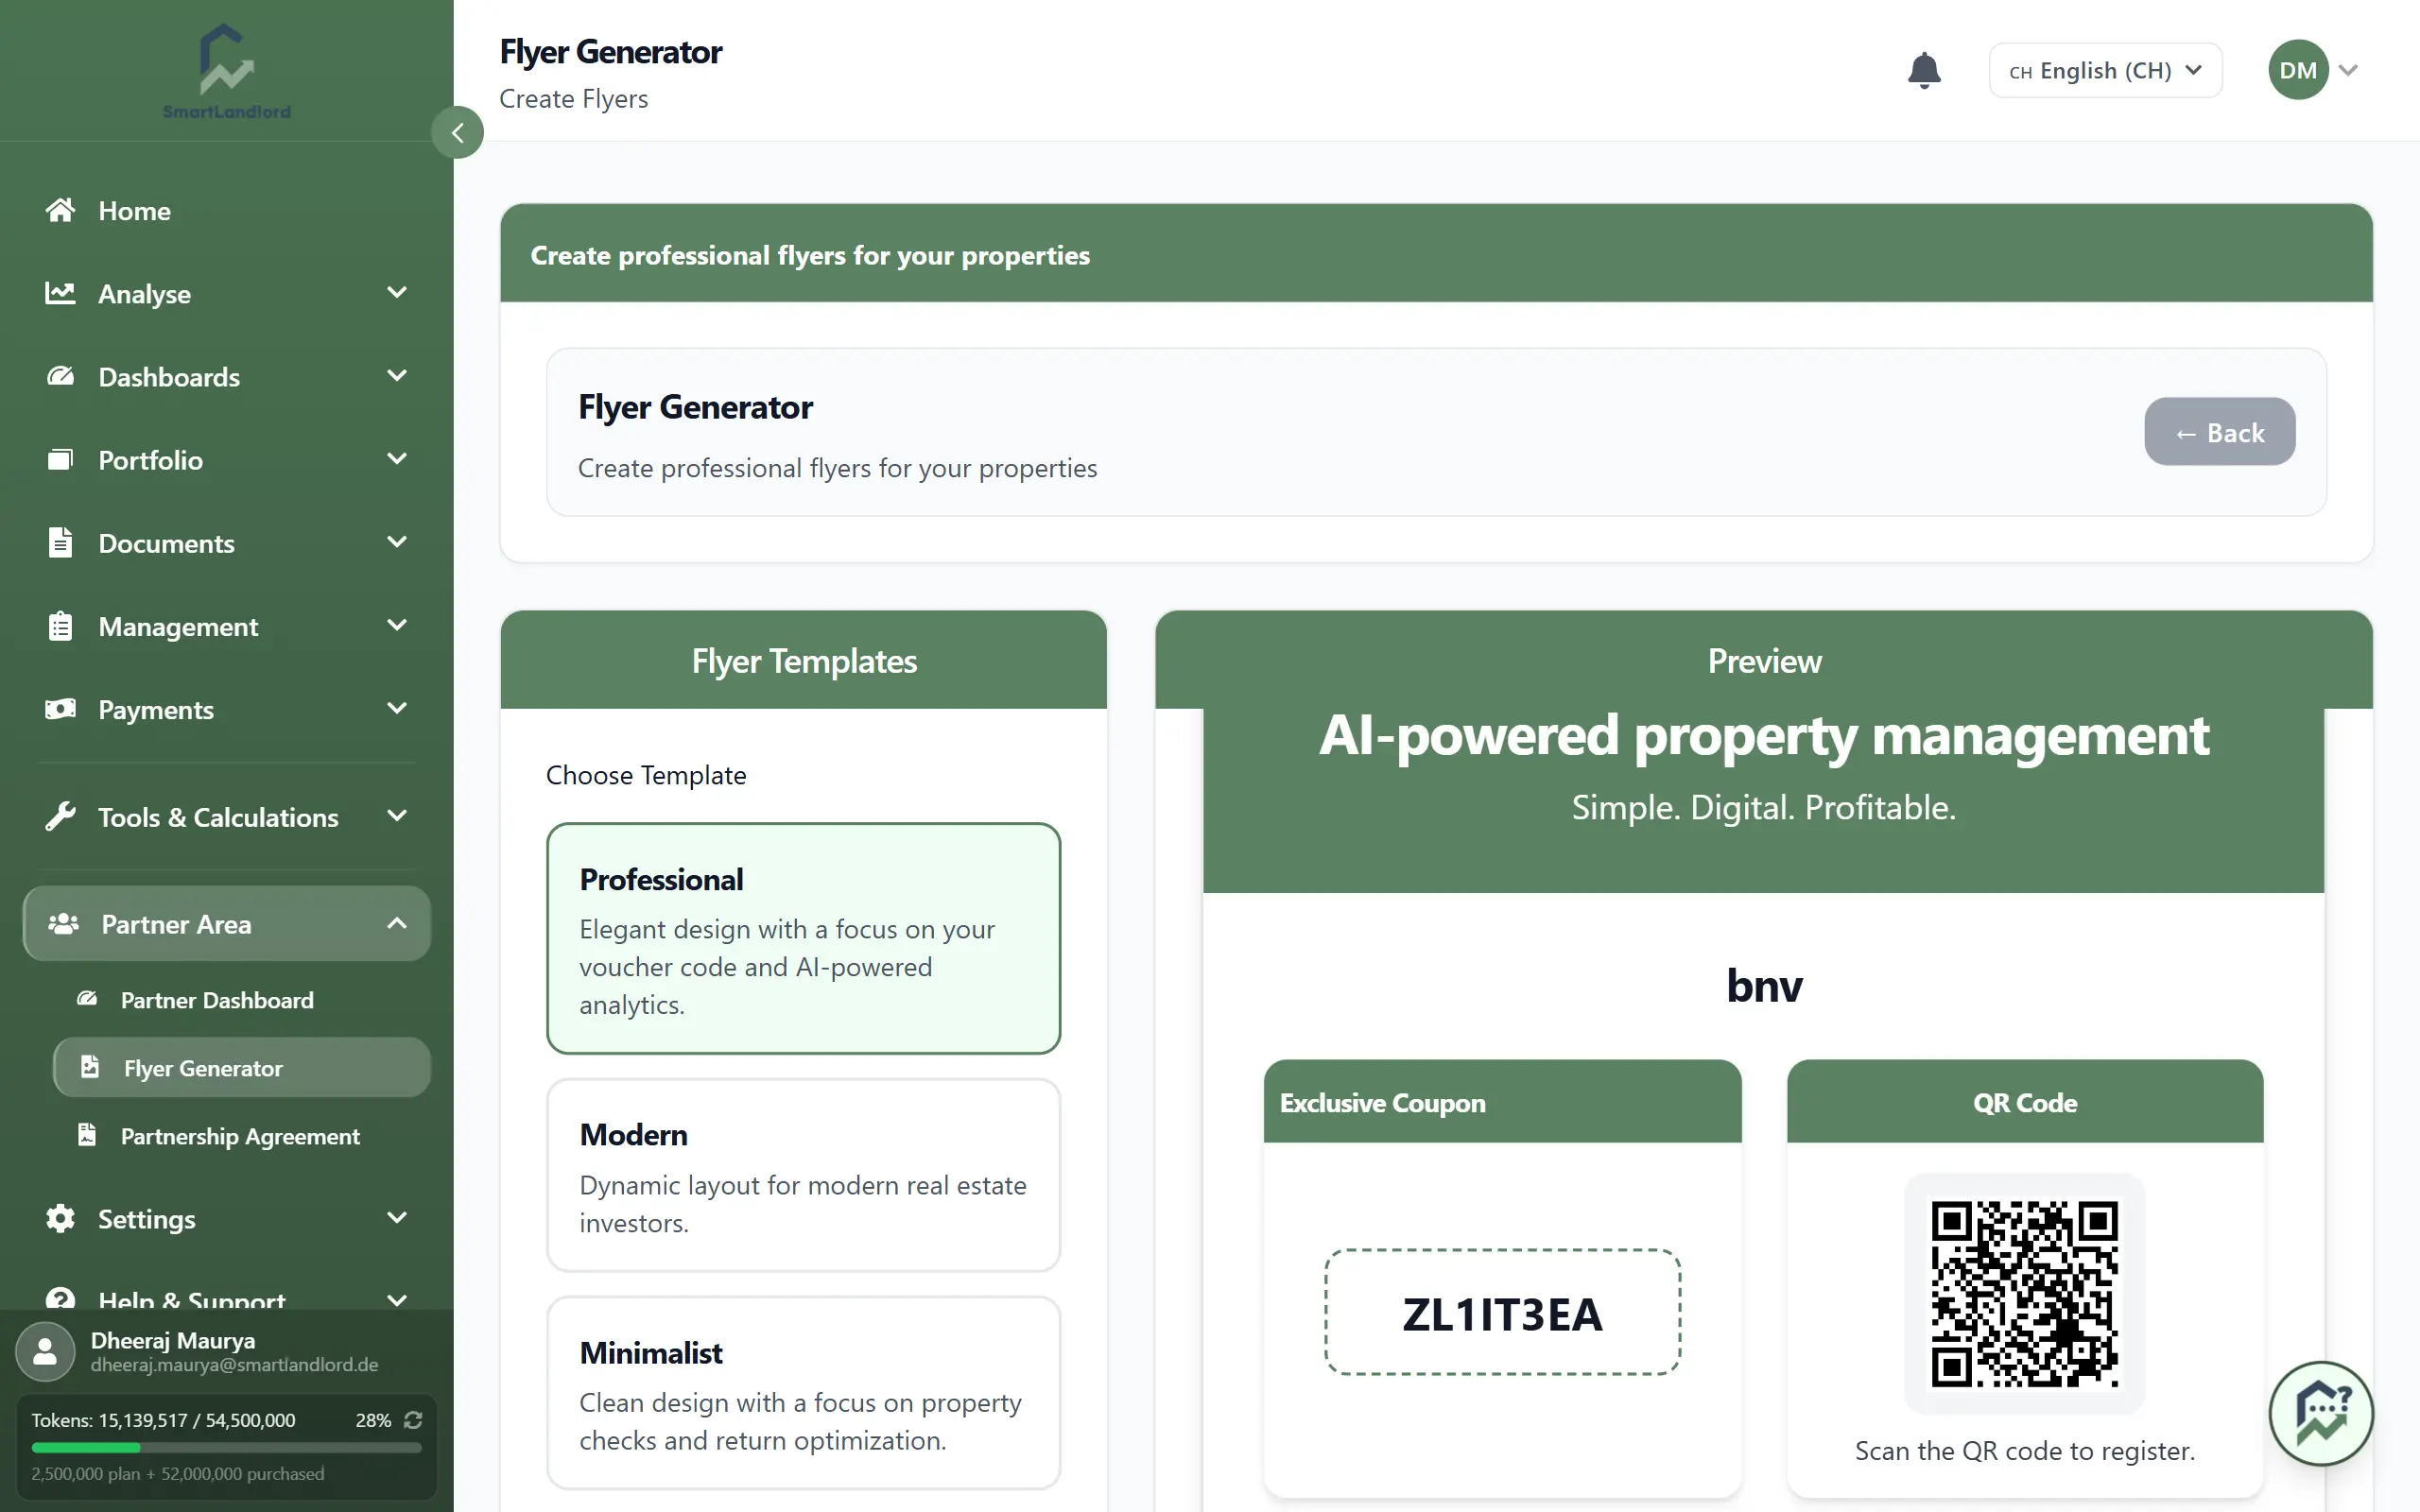Click the QR code image
Image resolution: width=2420 pixels, height=1512 pixels.
point(2024,1293)
